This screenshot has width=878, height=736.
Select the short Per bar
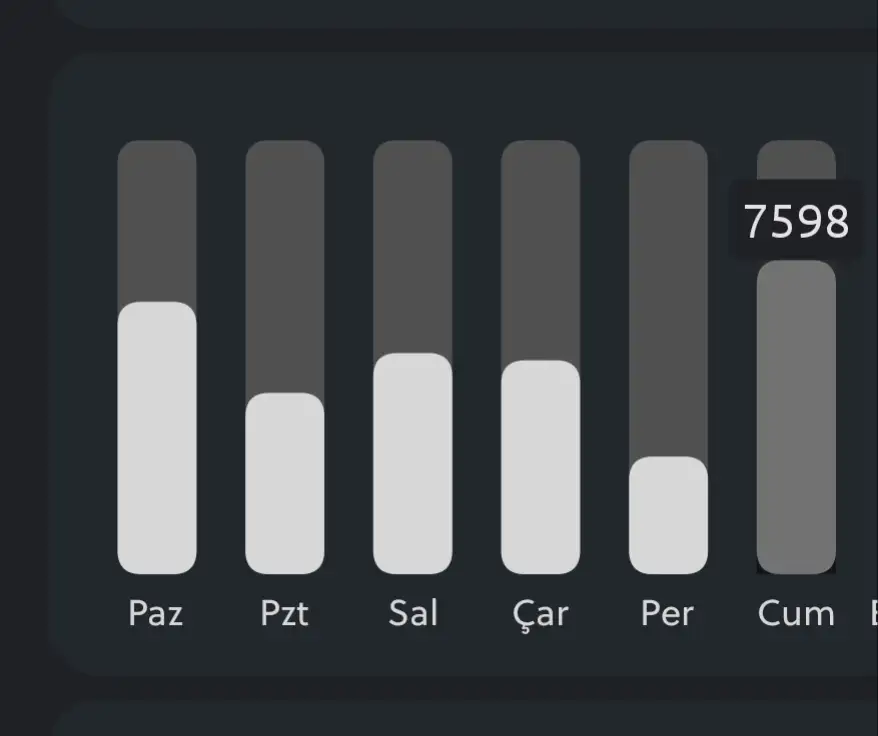tap(668, 515)
